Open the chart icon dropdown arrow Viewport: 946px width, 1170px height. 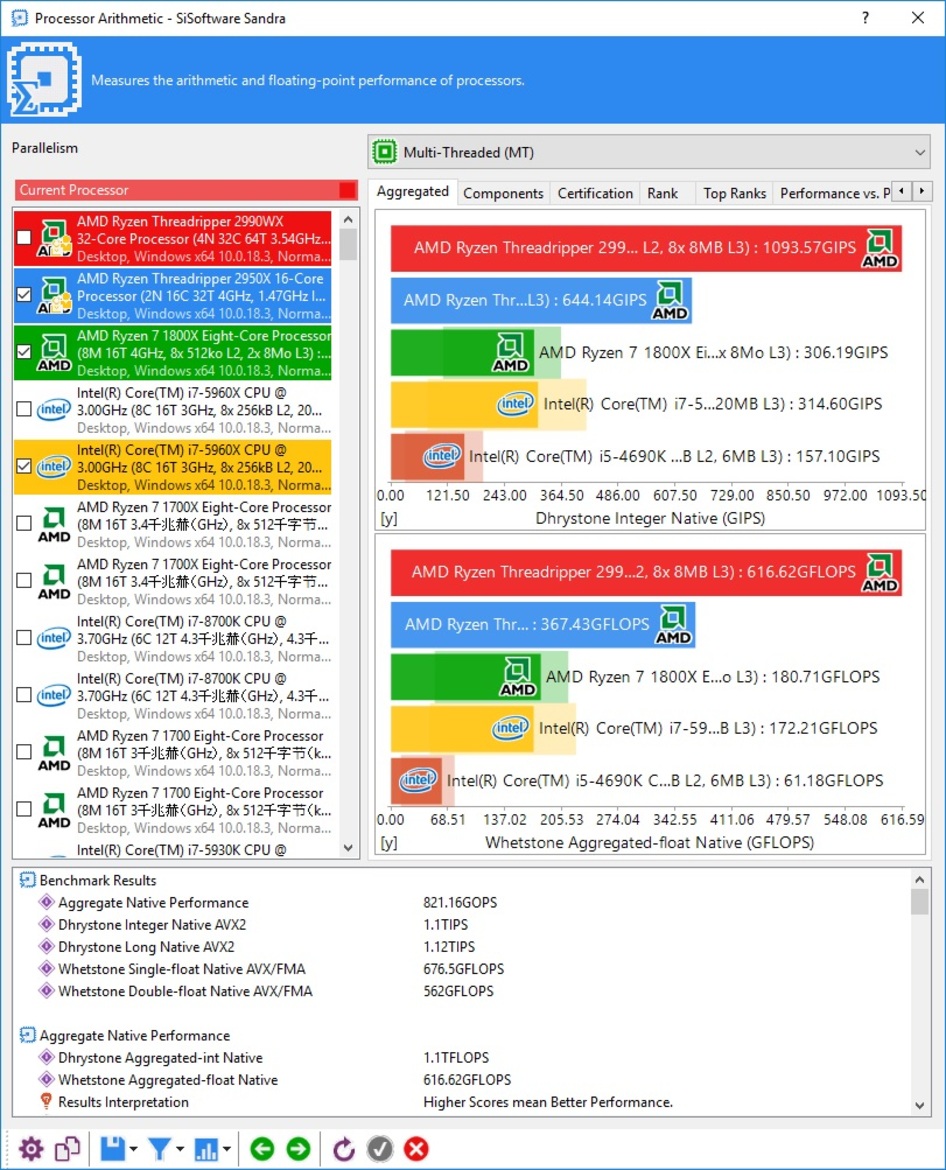pos(226,1149)
